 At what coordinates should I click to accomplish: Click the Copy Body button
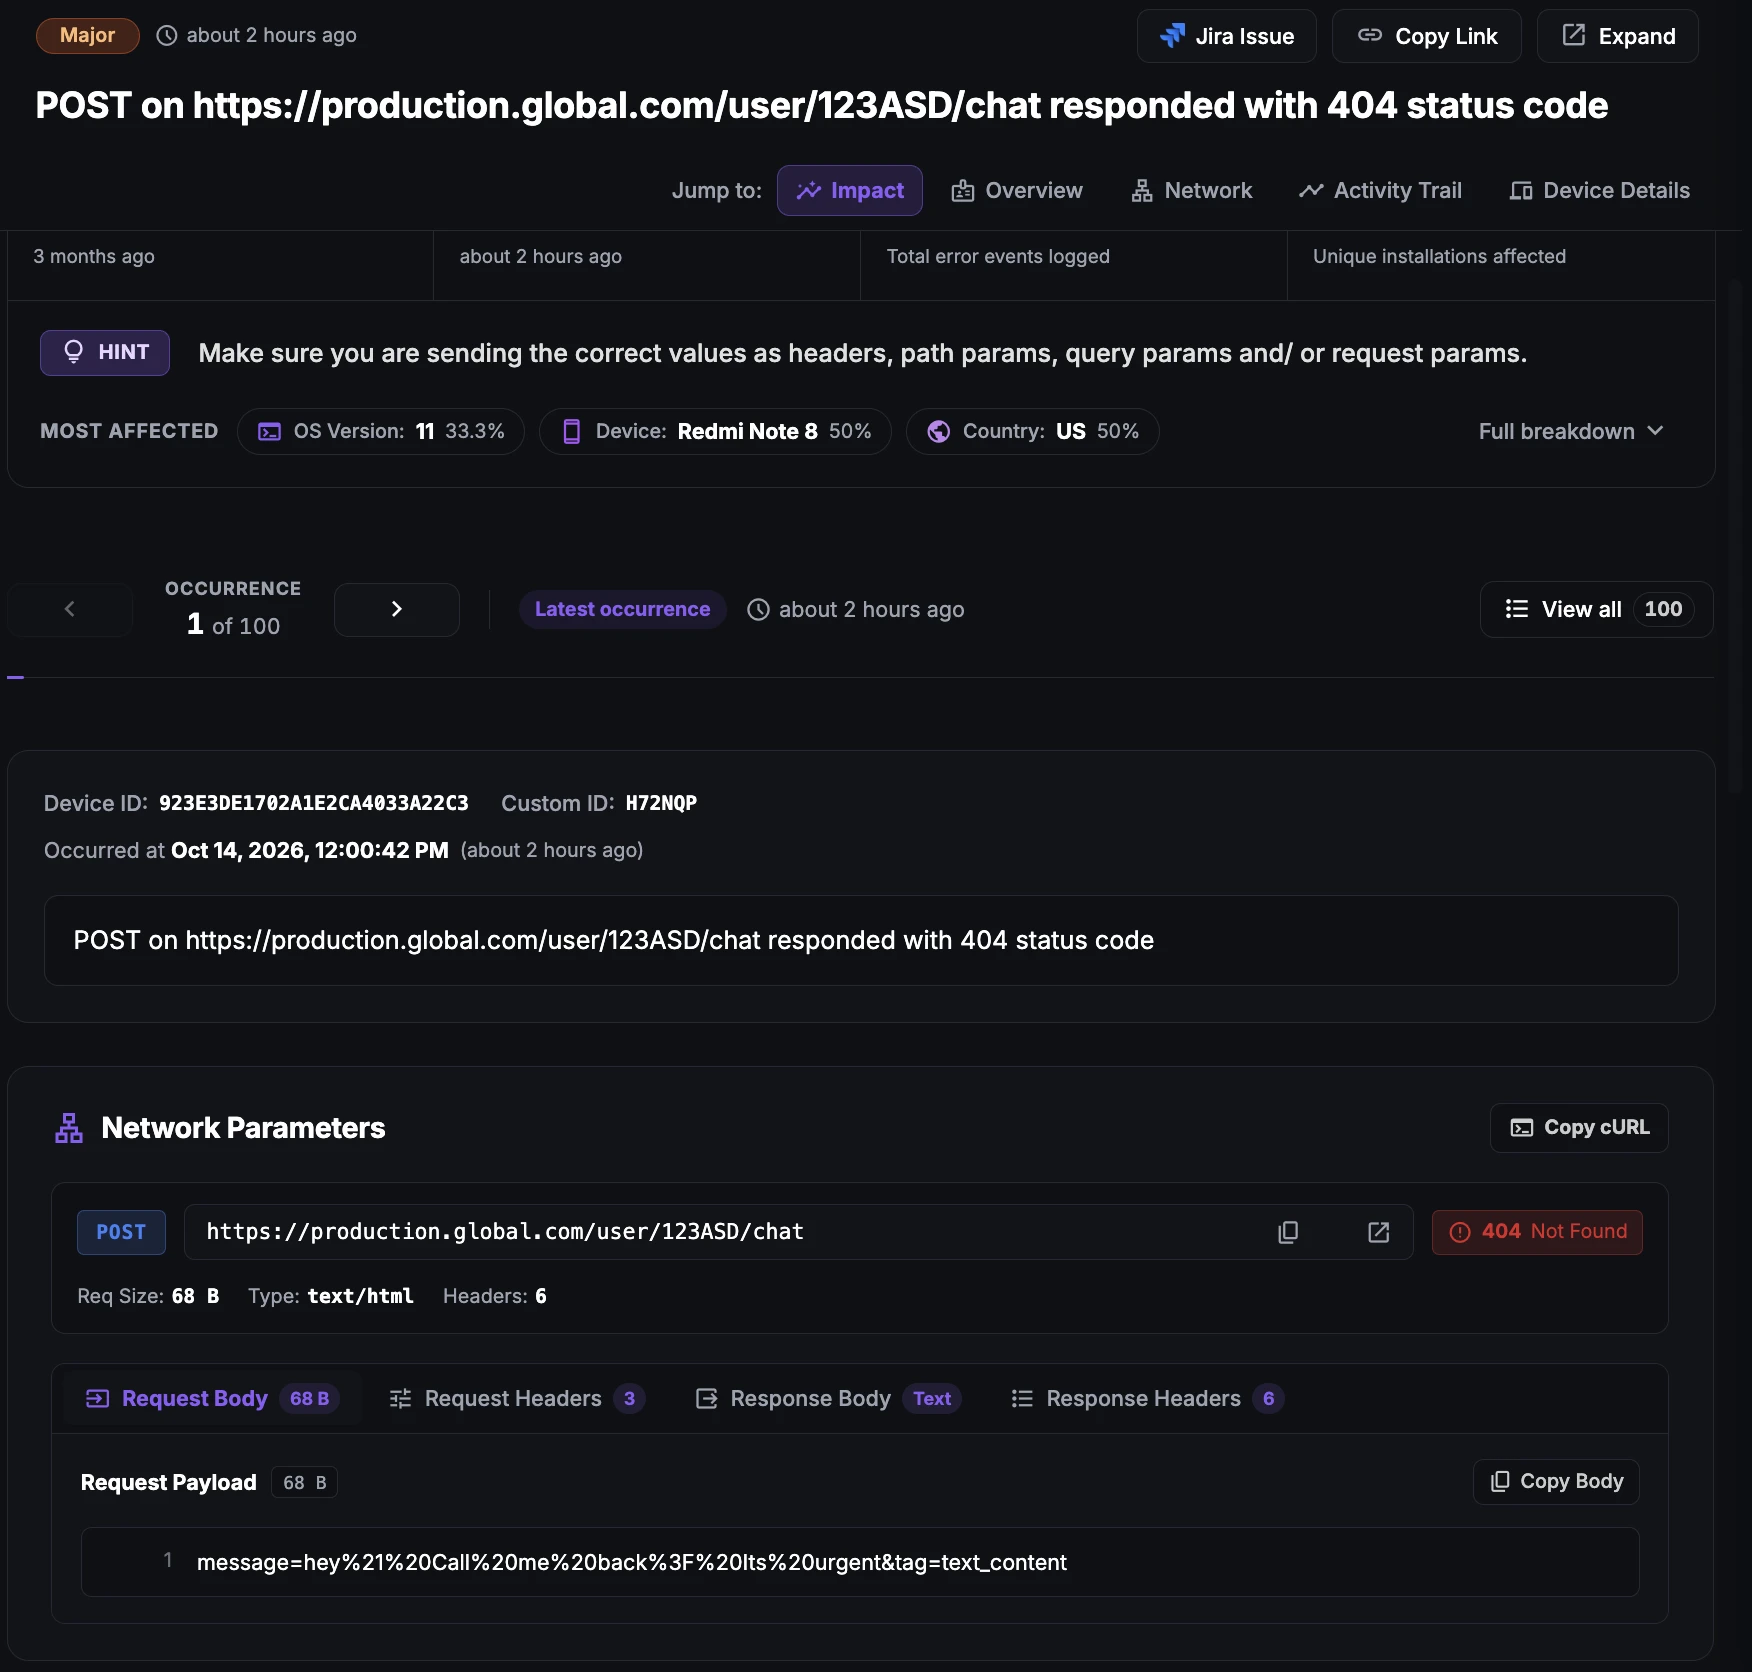[x=1556, y=1481]
